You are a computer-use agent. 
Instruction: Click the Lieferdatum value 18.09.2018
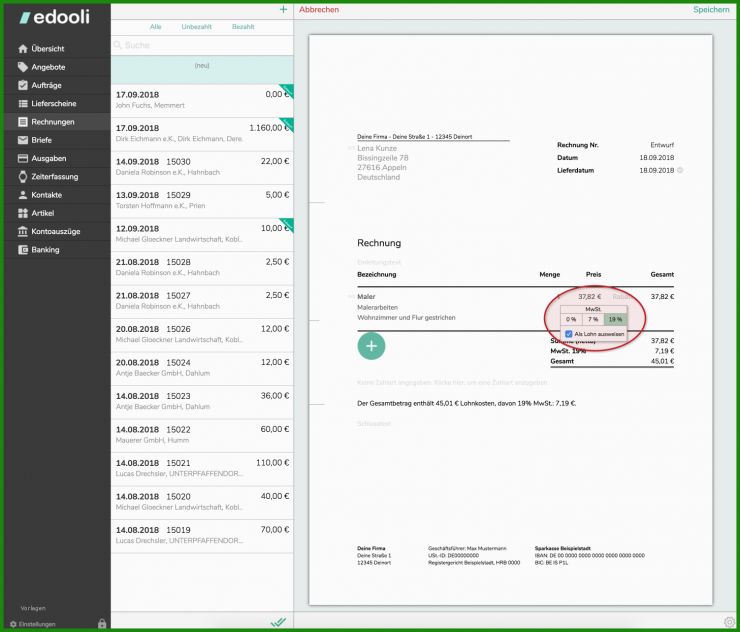[656, 170]
